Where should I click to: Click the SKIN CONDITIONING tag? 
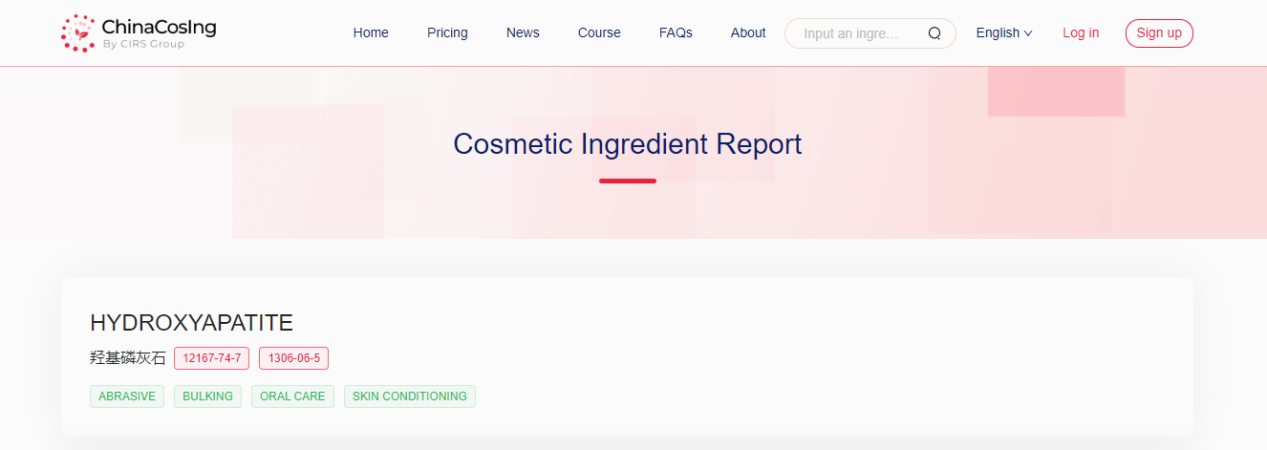pyautogui.click(x=410, y=396)
